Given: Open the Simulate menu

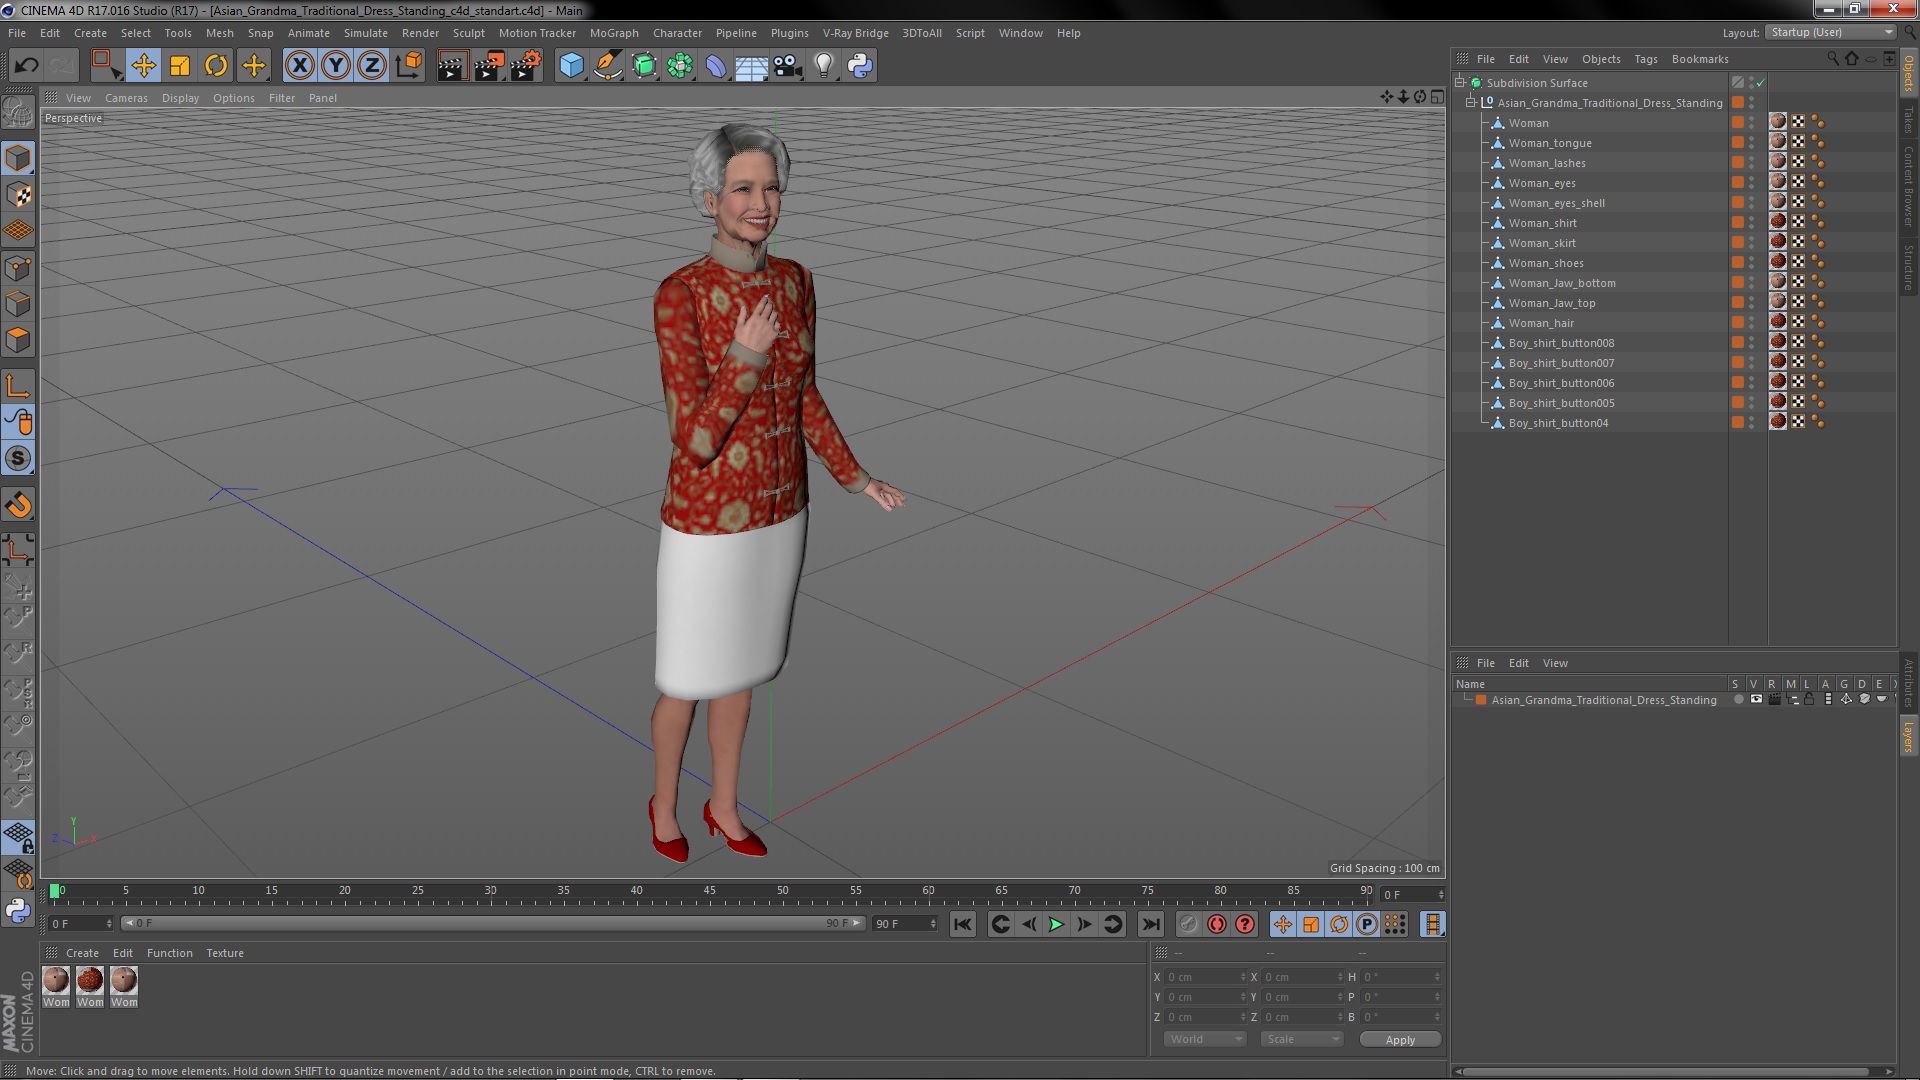Looking at the screenshot, I should [365, 33].
